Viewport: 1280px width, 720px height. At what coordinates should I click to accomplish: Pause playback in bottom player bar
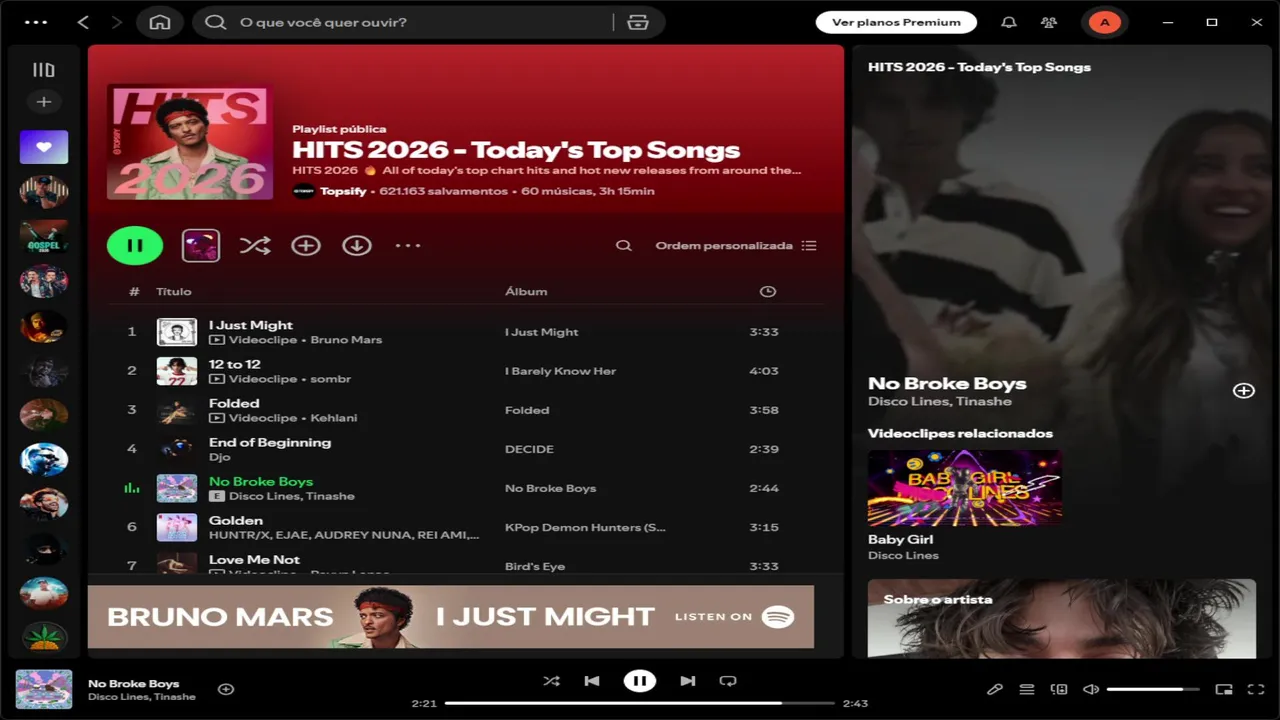(640, 681)
